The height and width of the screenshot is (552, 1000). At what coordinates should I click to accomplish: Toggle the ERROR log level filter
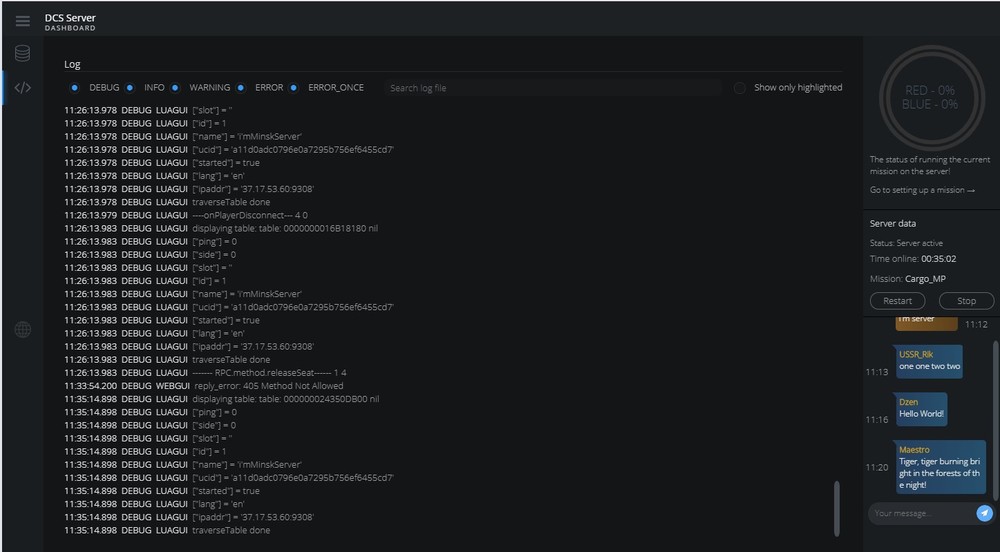[241, 88]
